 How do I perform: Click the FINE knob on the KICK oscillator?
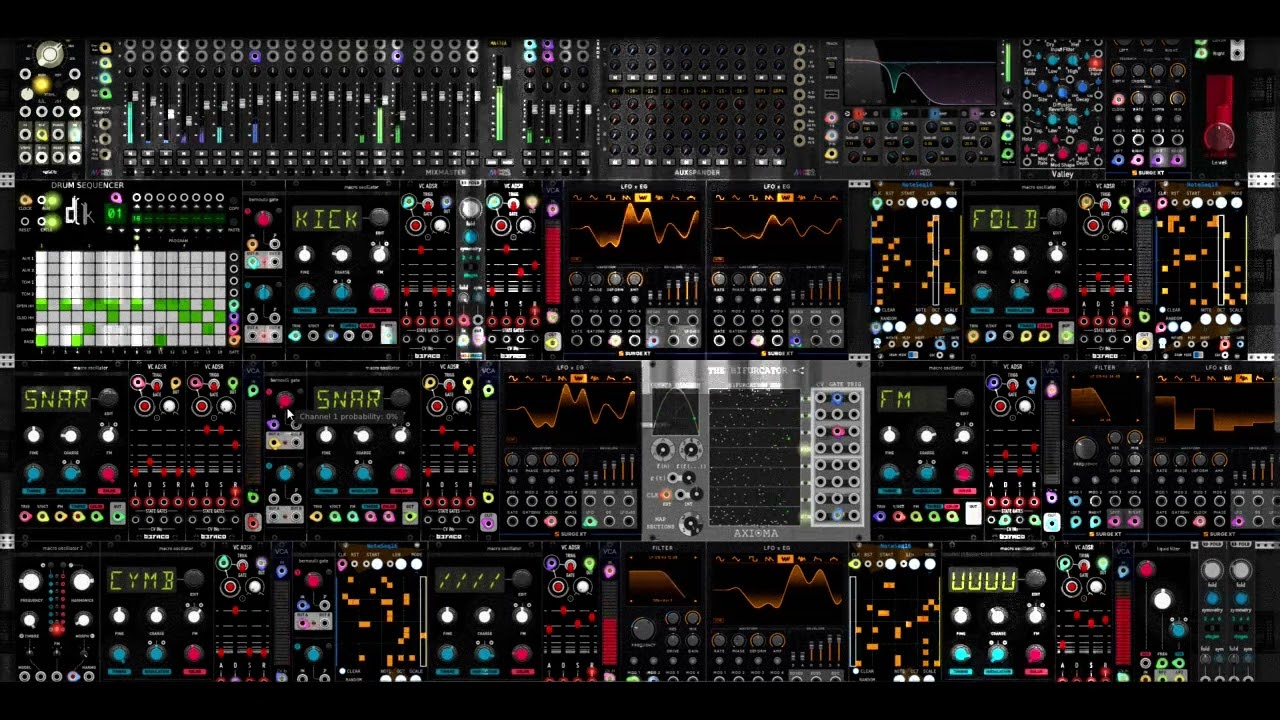click(x=304, y=255)
